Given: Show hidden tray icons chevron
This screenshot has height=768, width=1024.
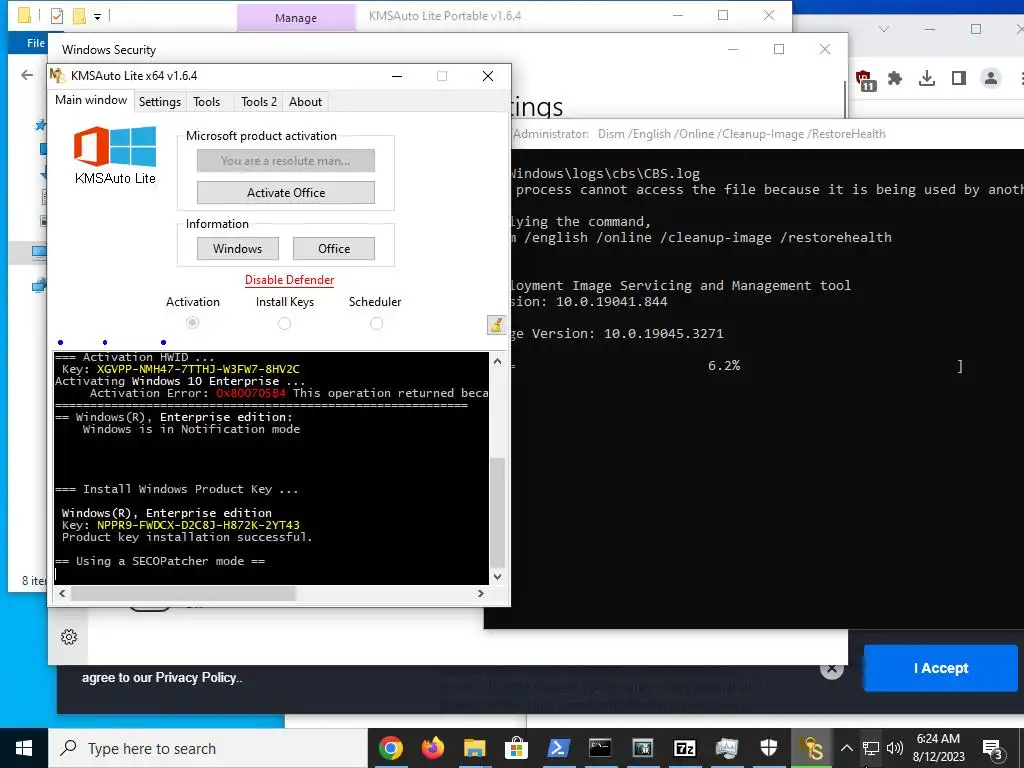Looking at the screenshot, I should (x=846, y=748).
